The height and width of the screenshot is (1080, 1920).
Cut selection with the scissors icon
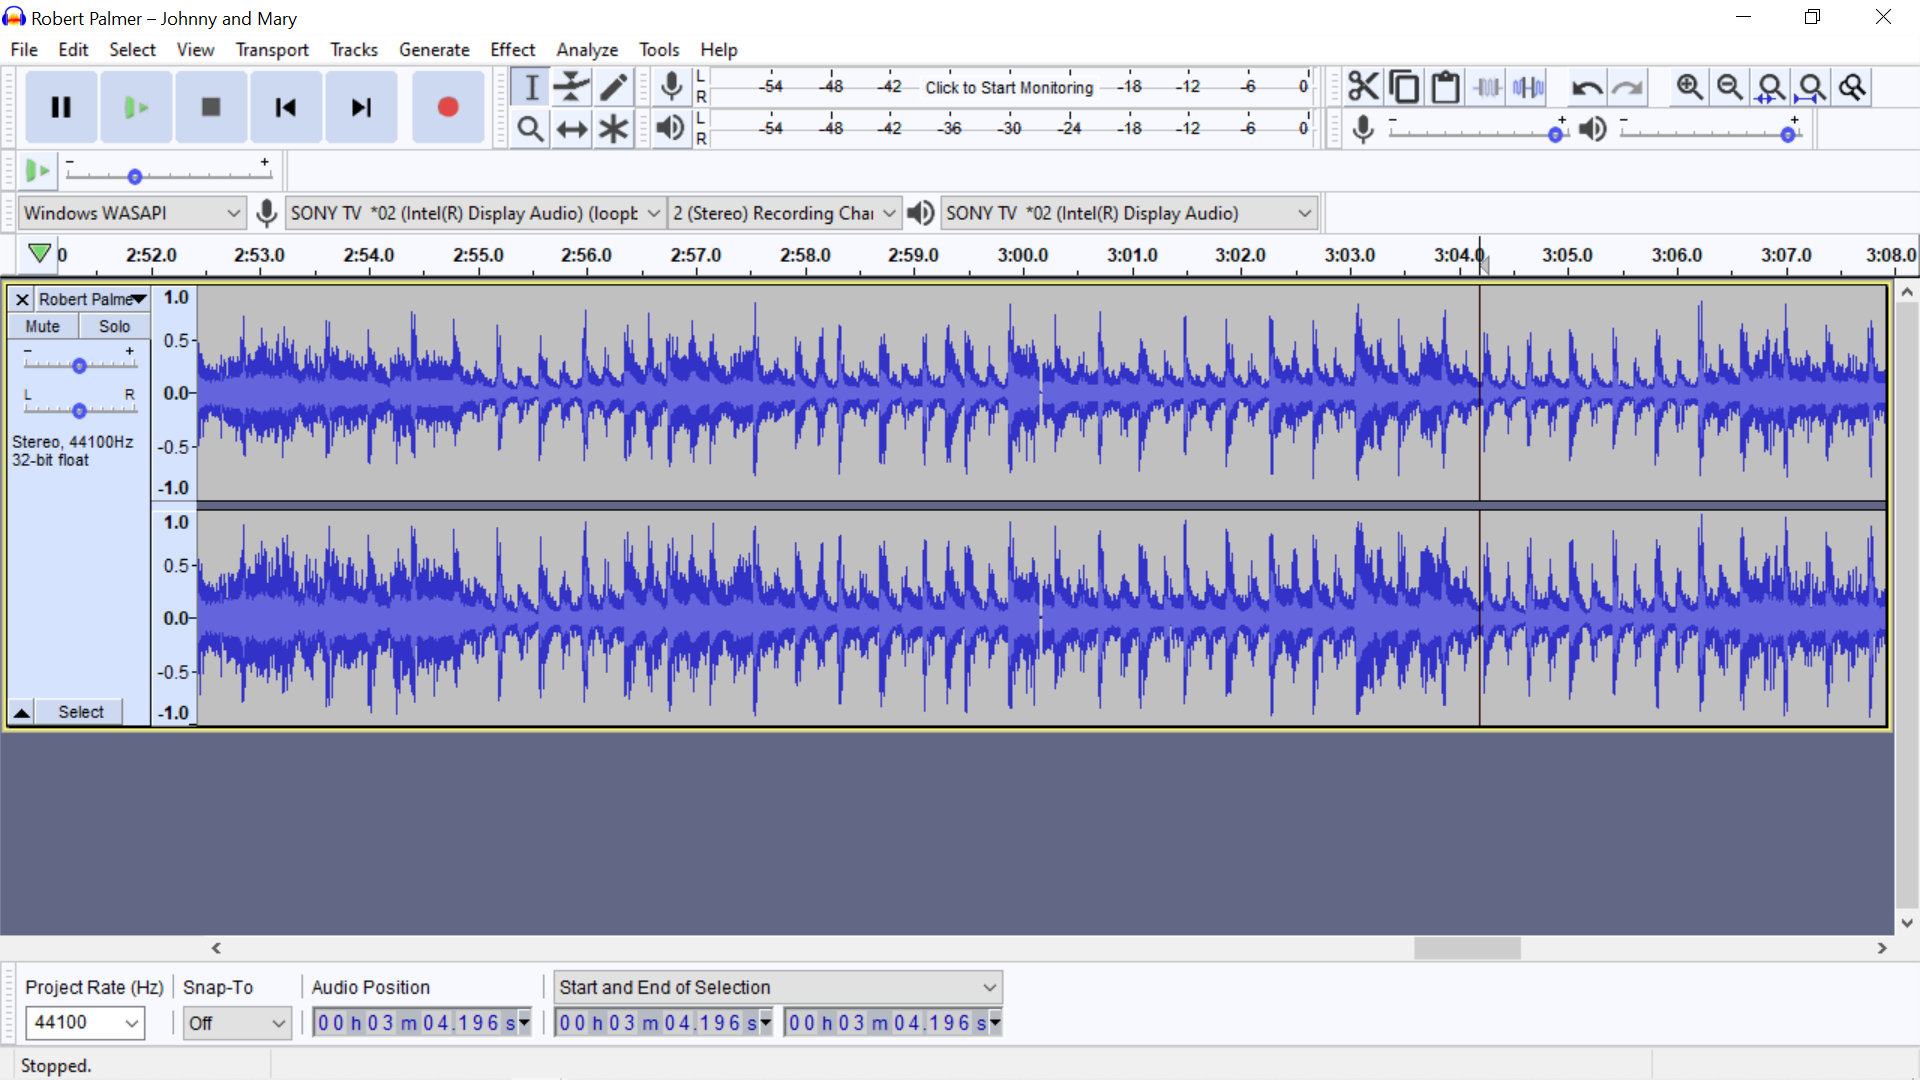1363,87
